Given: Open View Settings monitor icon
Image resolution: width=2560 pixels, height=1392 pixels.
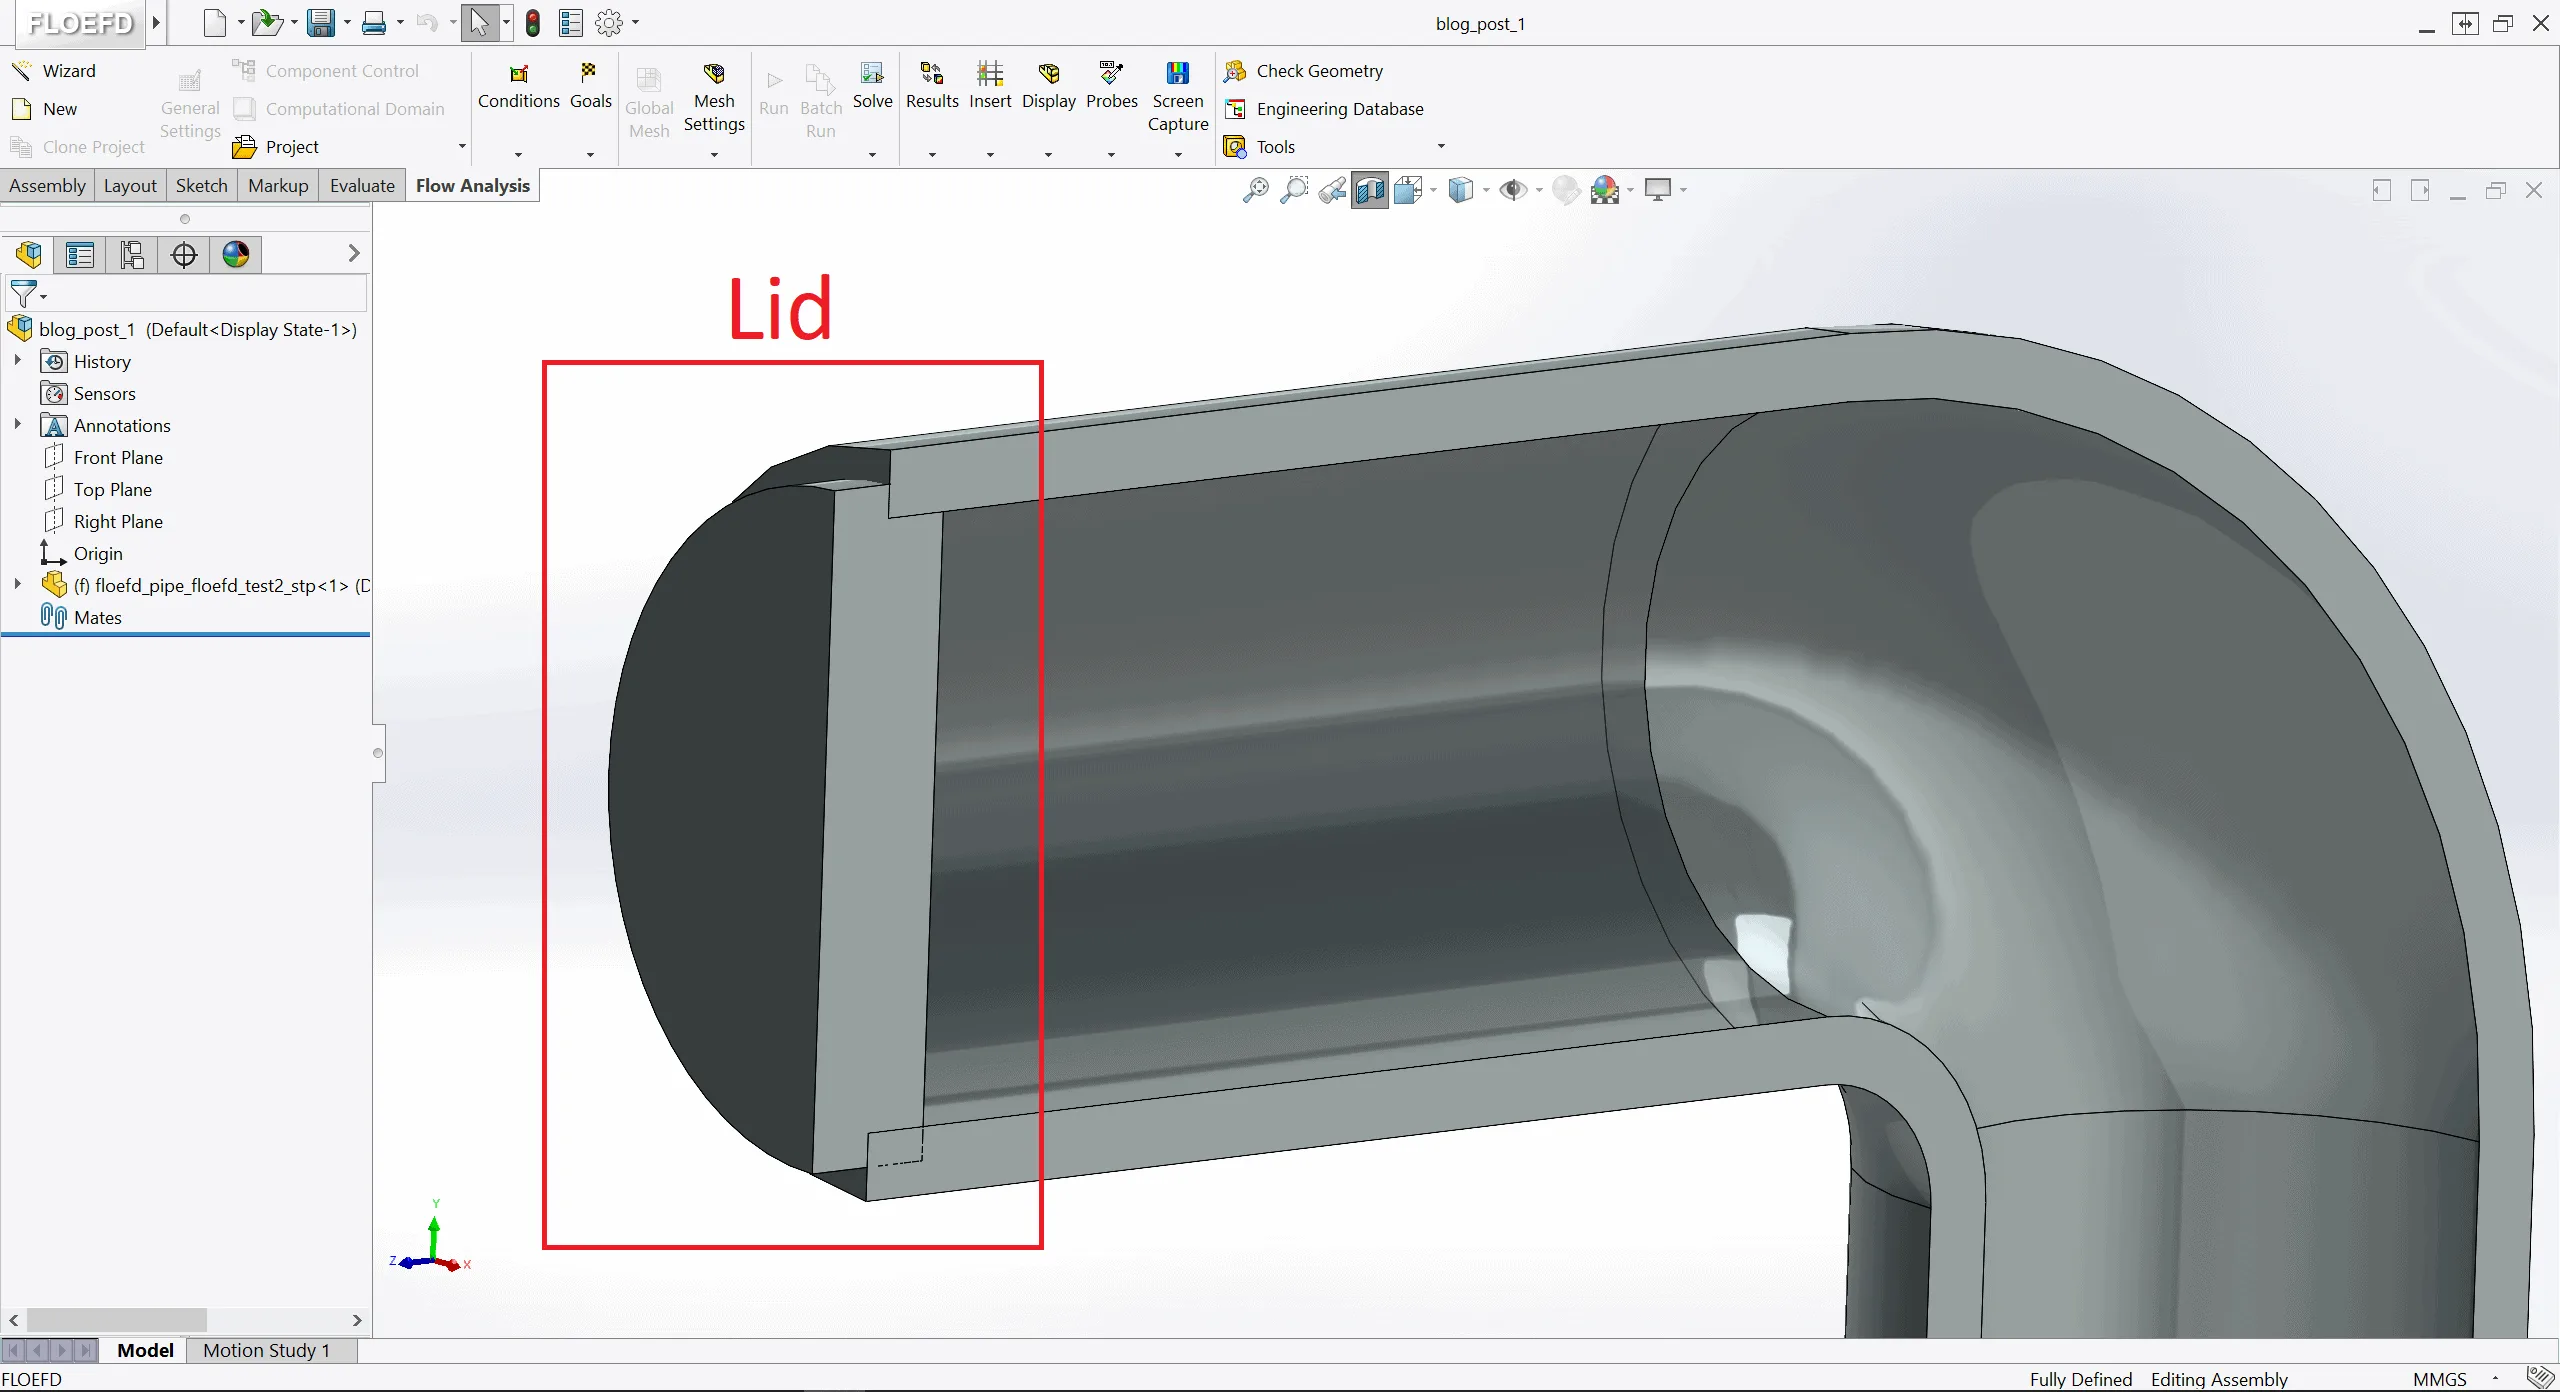Looking at the screenshot, I should tap(1658, 189).
